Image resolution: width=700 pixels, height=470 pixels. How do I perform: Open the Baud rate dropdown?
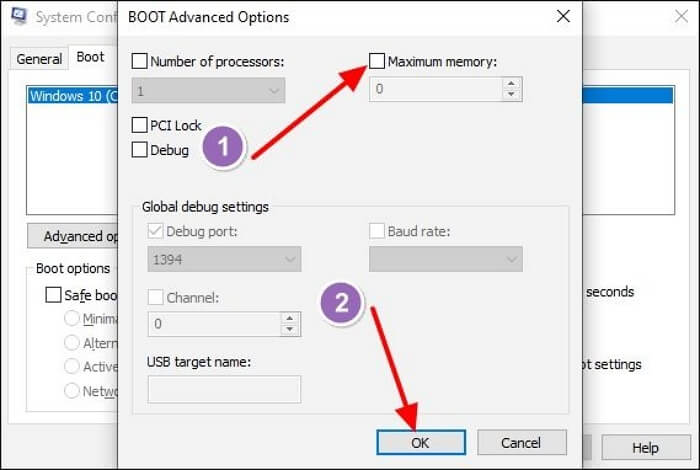click(511, 260)
